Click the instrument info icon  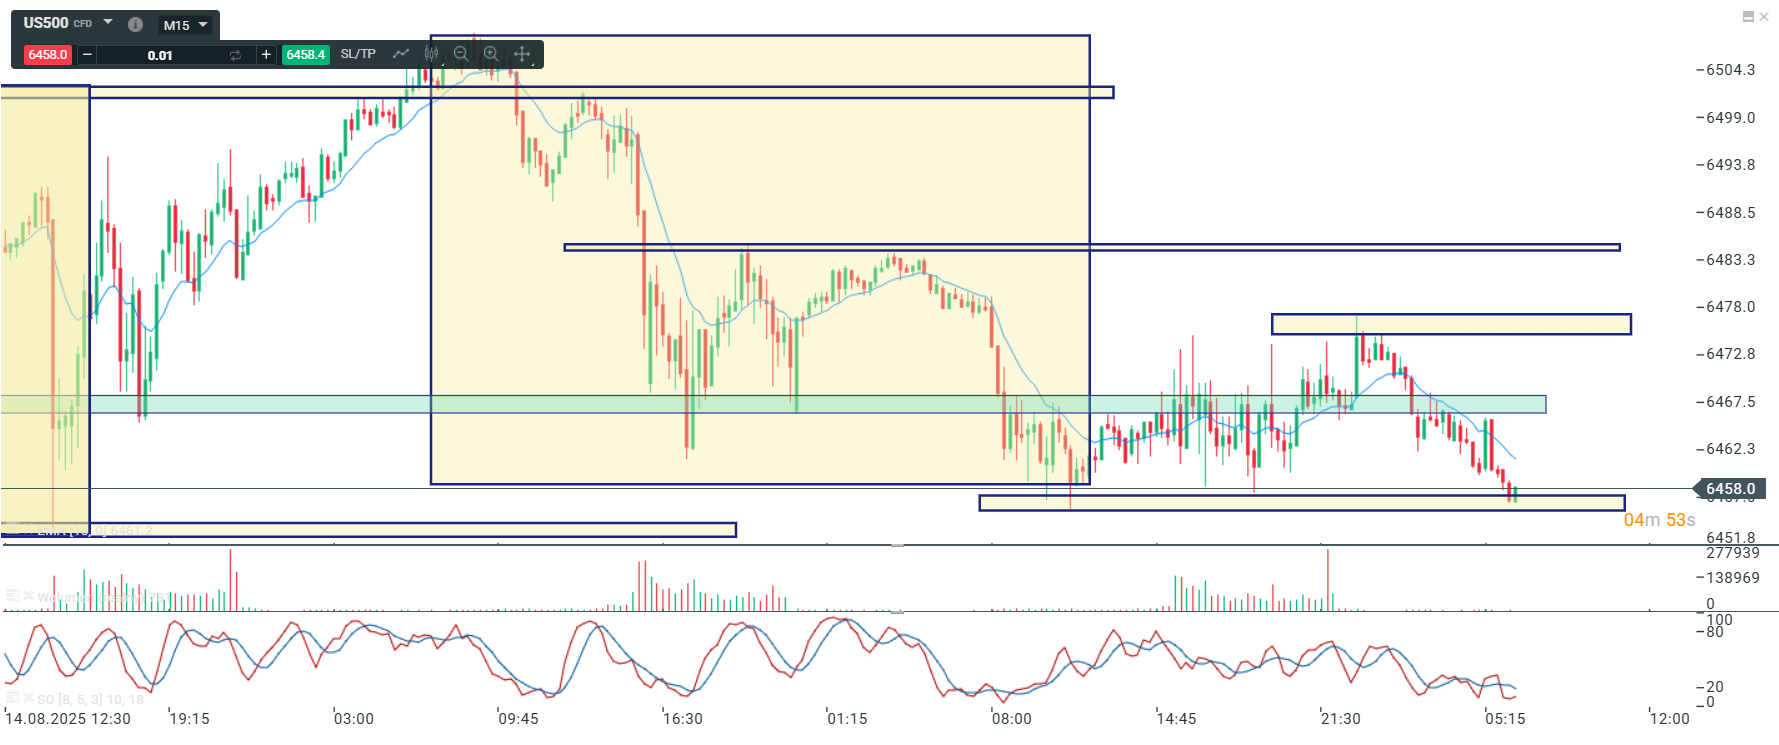pyautogui.click(x=135, y=24)
